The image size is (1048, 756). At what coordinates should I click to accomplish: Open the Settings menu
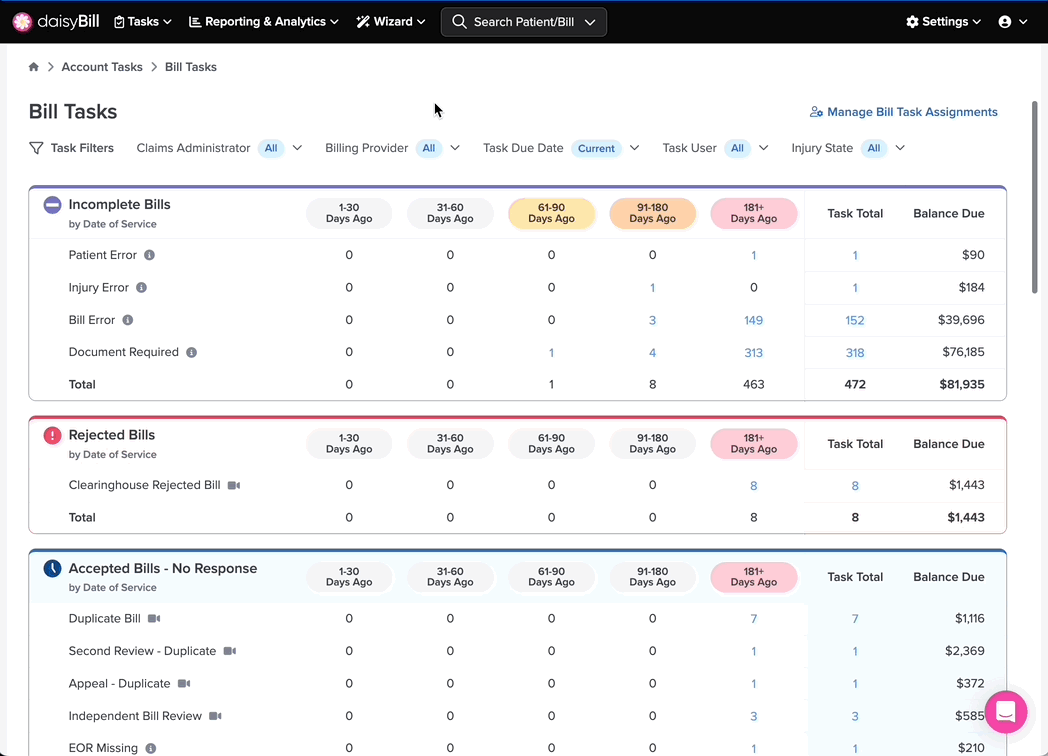coord(943,22)
